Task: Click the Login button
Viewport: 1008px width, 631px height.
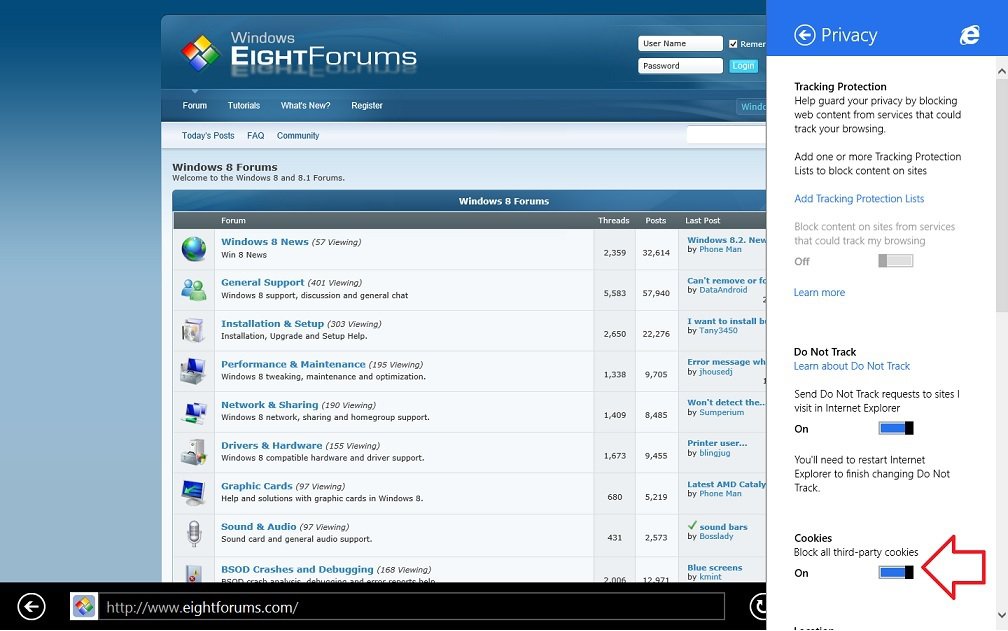Action: (x=743, y=66)
